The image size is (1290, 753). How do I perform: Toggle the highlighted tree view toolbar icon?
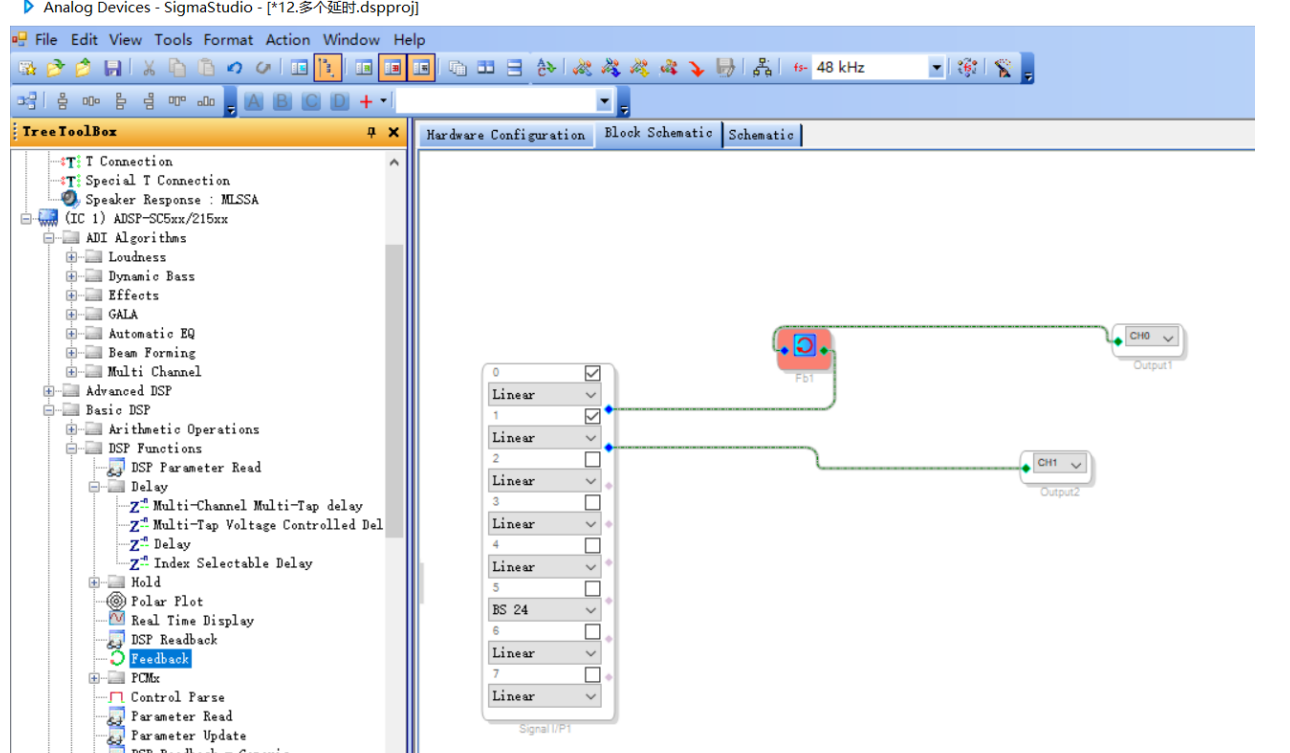coord(327,68)
